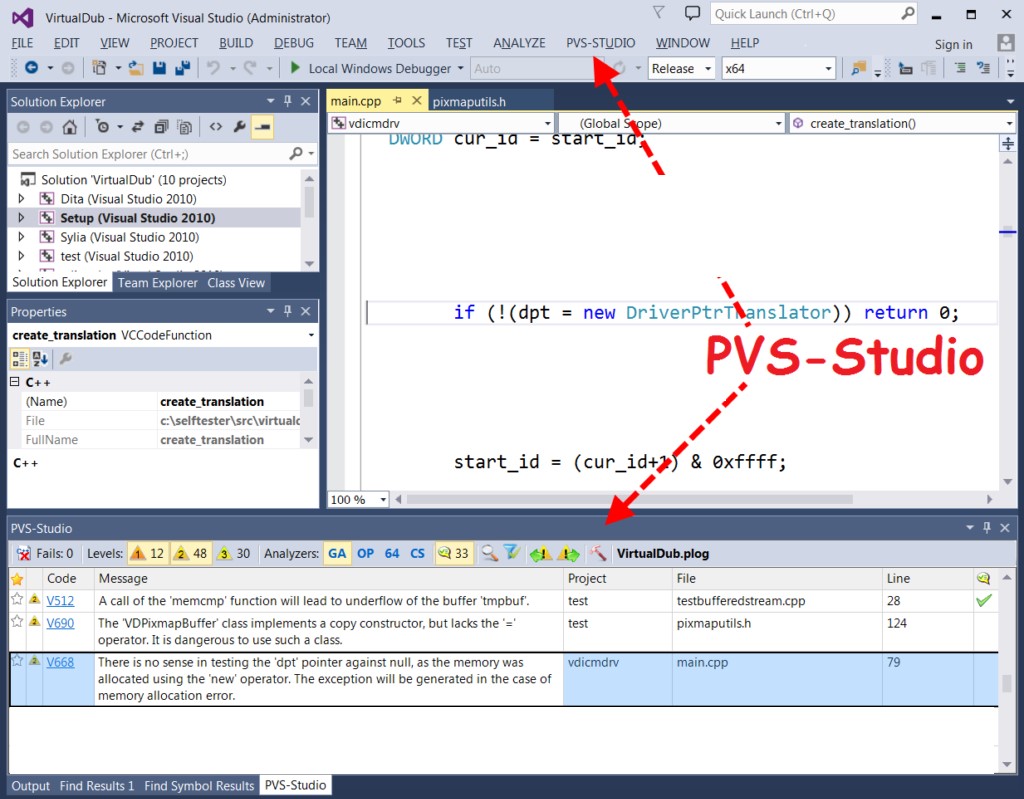
Task: Jump to next PVS-Studio warning
Action: (x=568, y=554)
